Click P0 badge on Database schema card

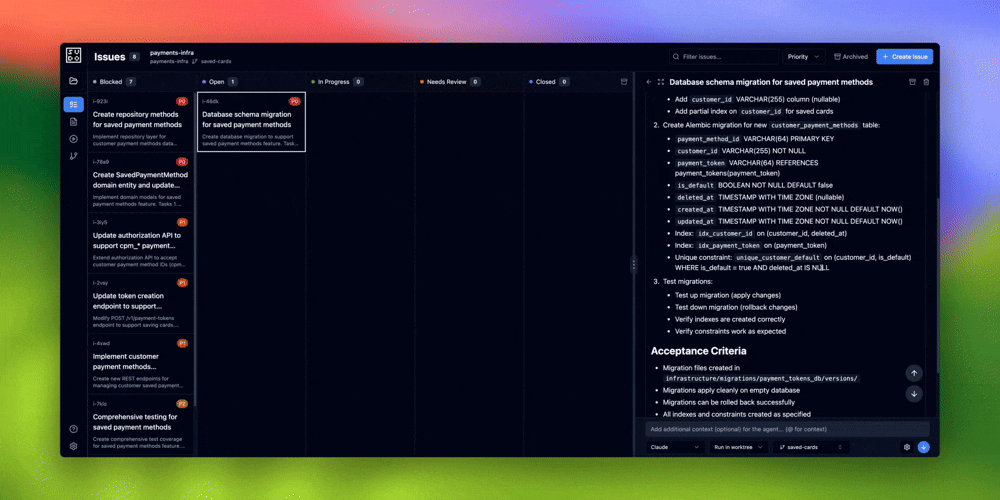tap(294, 101)
